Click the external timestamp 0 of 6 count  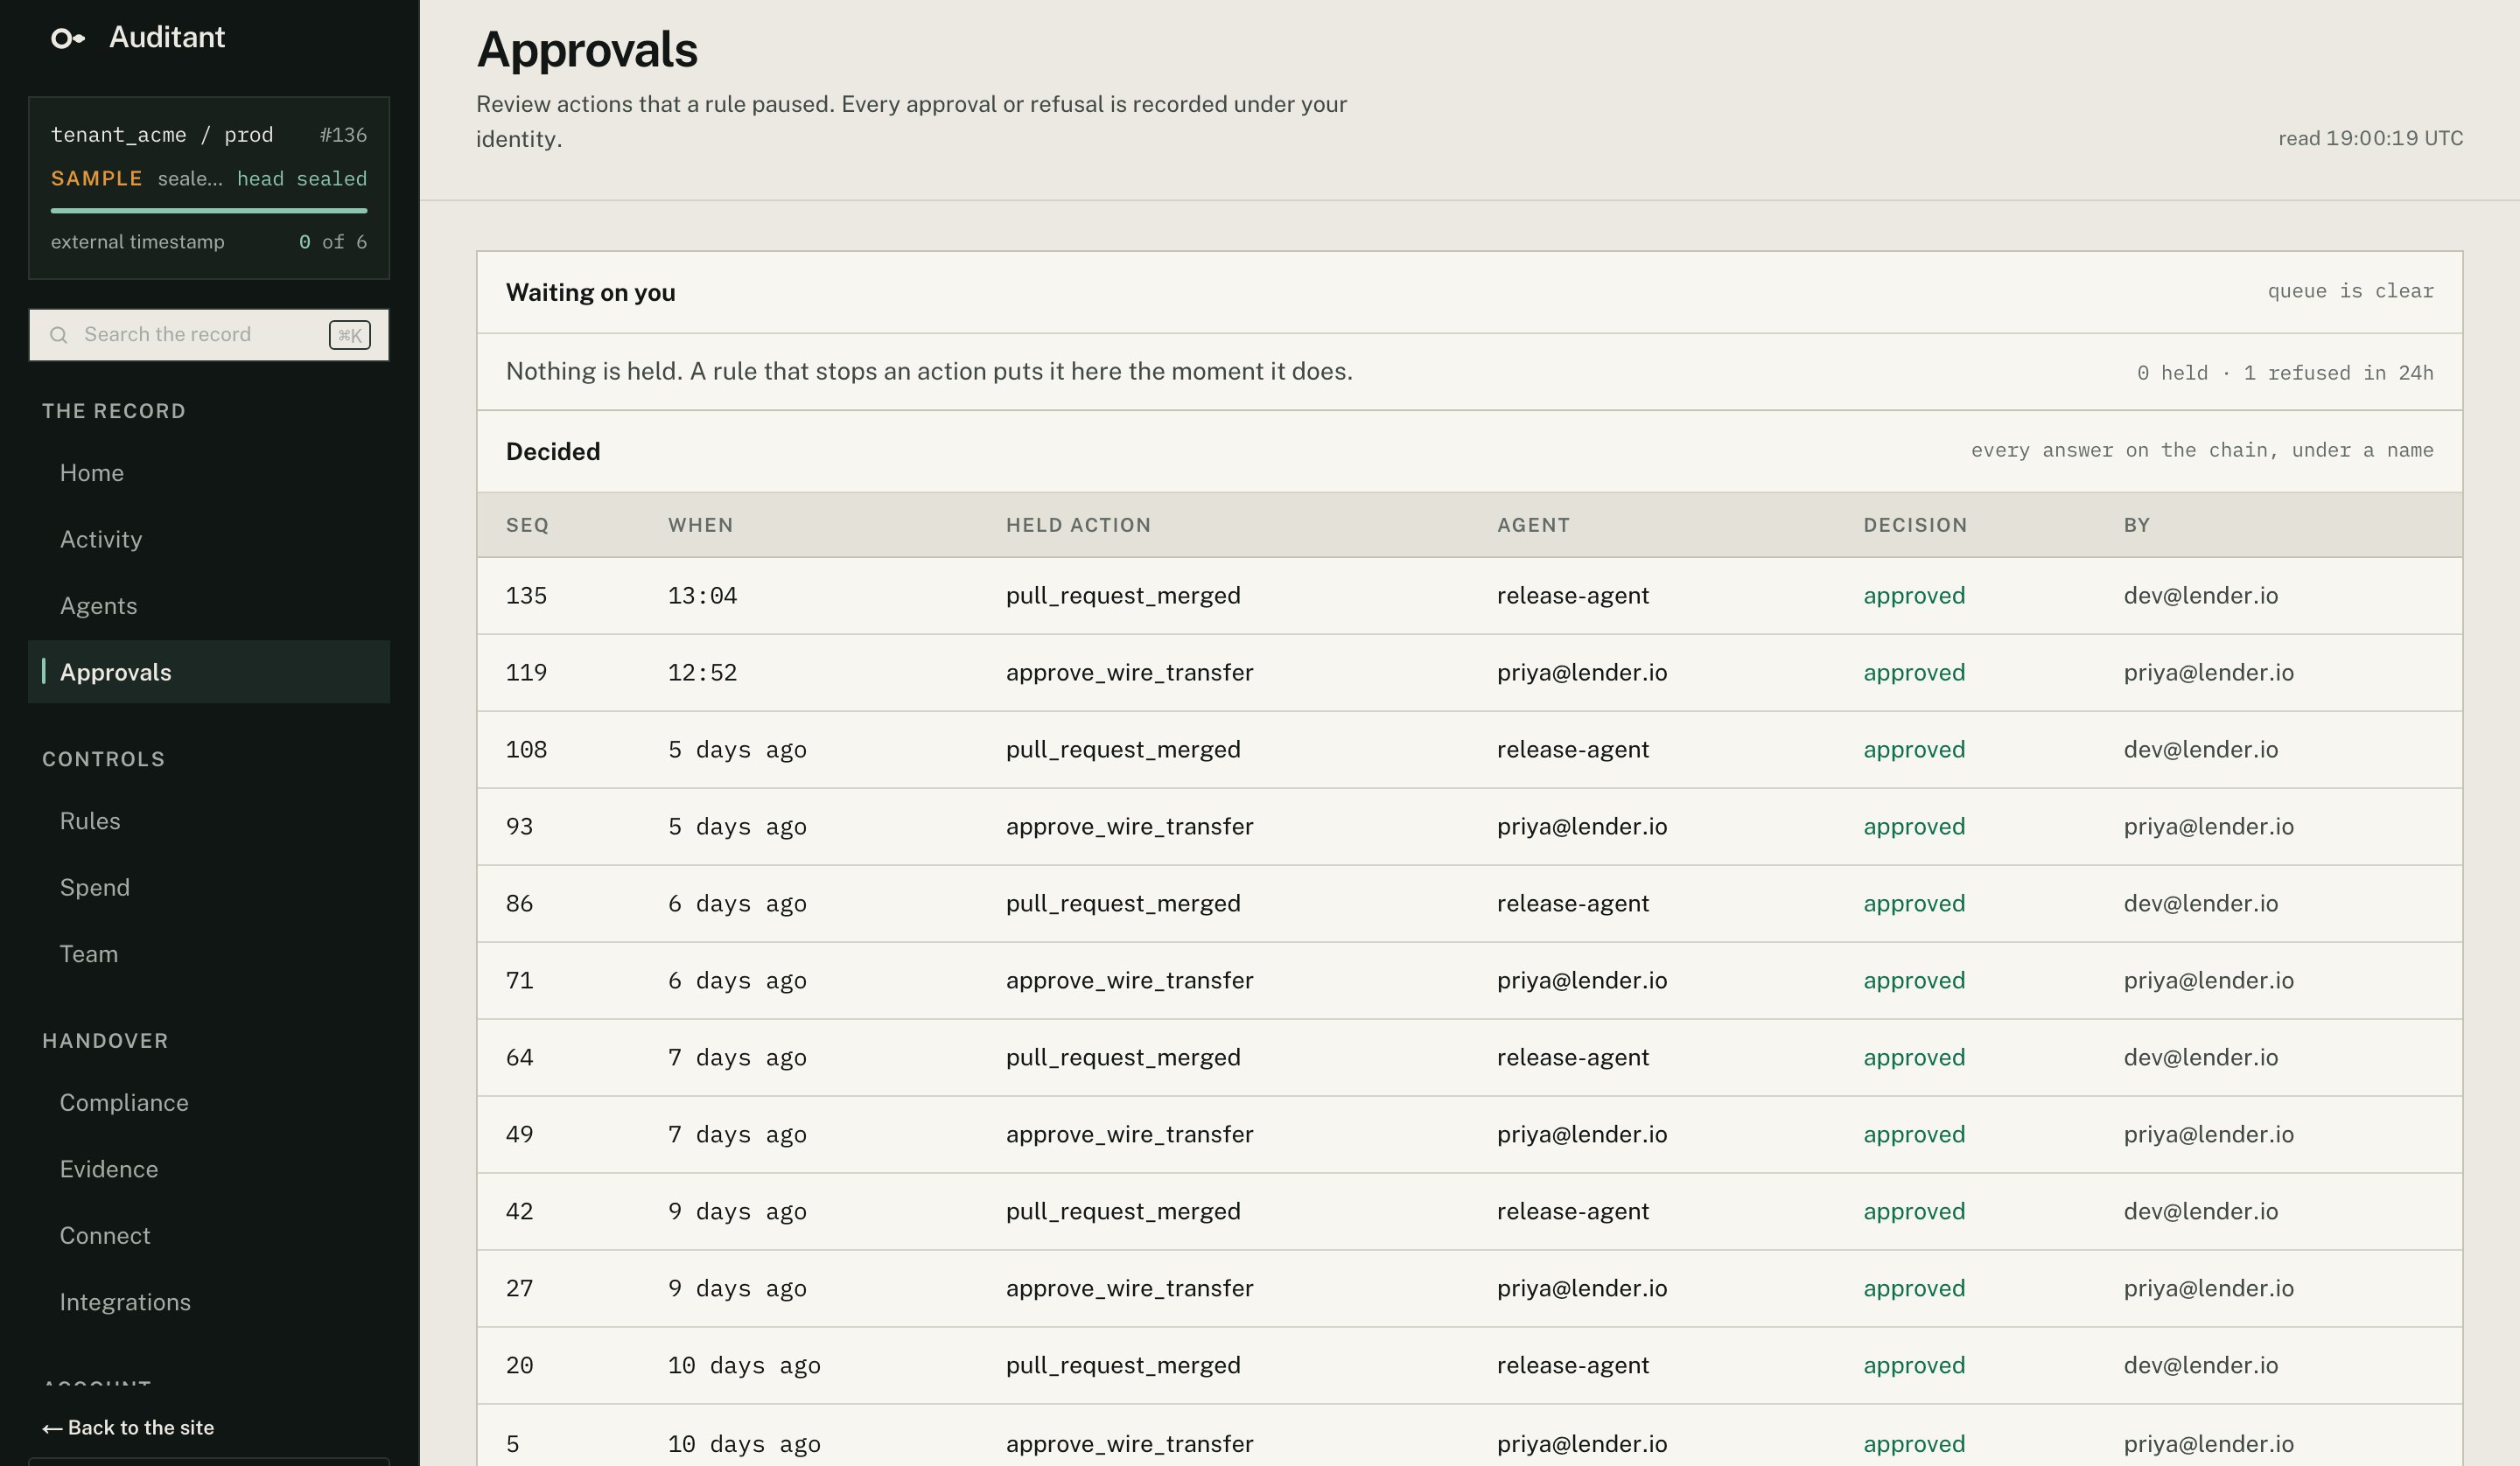coord(333,242)
